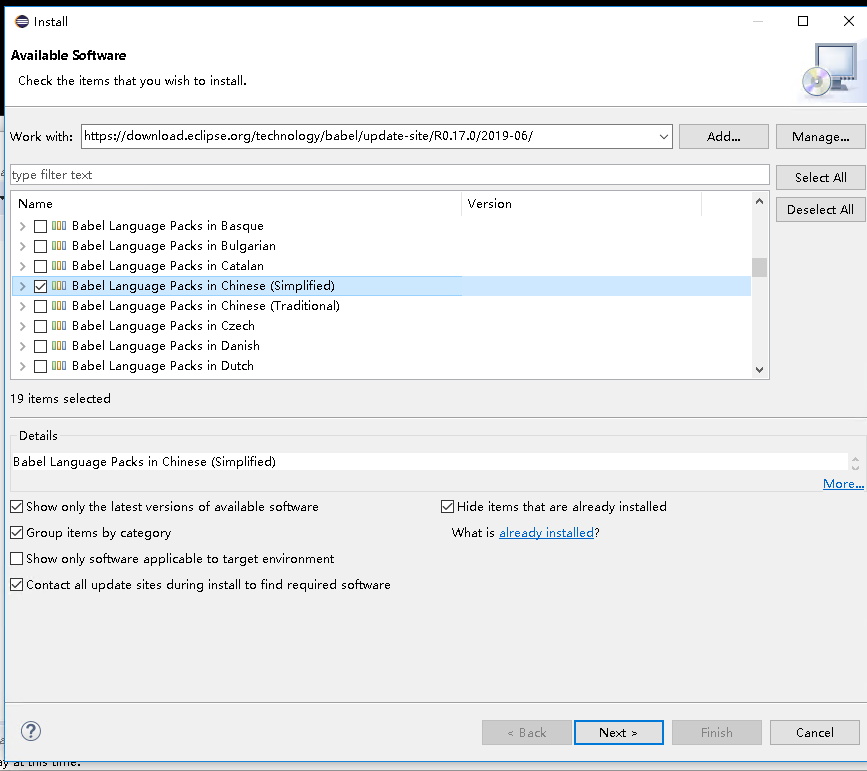Click the list vertical scrollbar thumb
The width and height of the screenshot is (867, 771).
click(x=759, y=267)
